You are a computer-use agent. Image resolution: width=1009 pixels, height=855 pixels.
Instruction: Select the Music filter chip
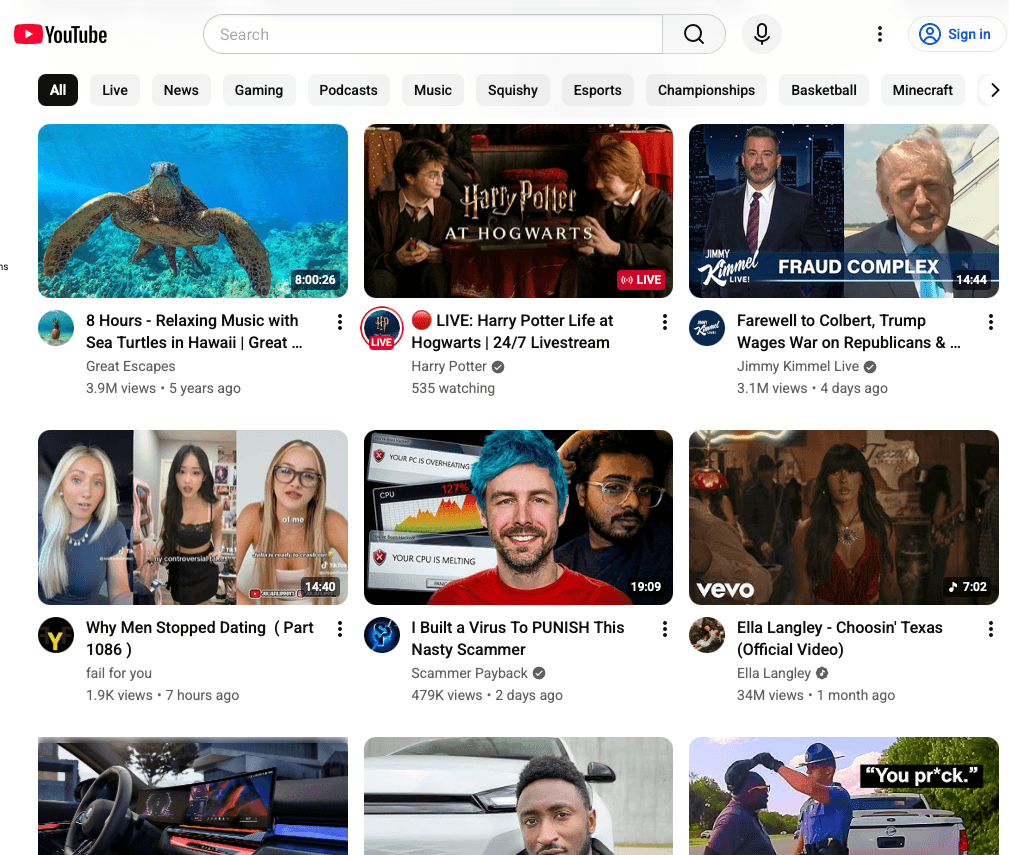tap(432, 90)
